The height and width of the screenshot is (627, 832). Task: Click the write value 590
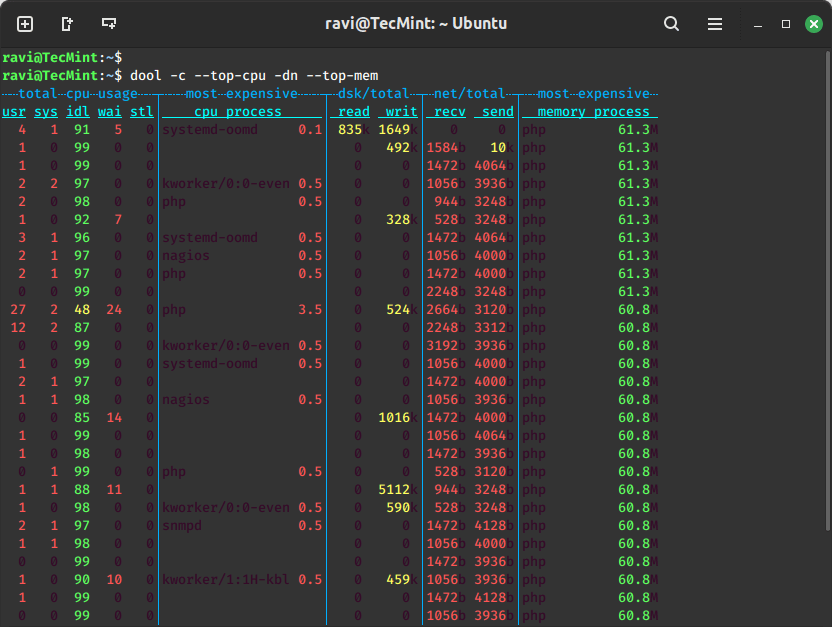[398, 507]
